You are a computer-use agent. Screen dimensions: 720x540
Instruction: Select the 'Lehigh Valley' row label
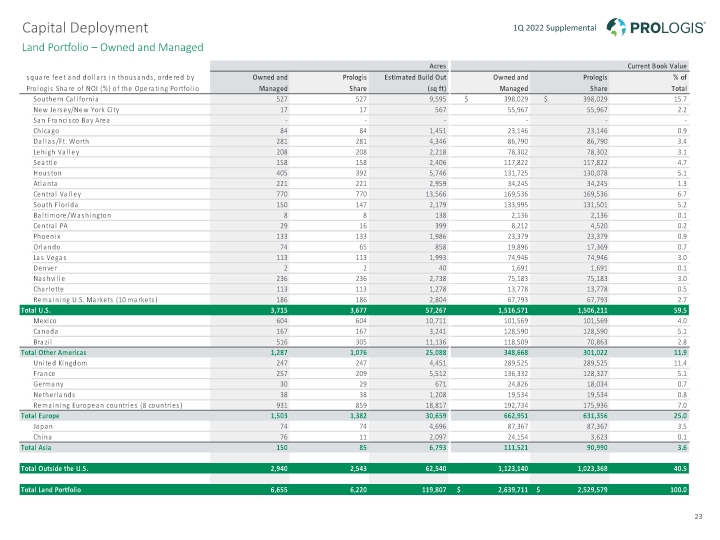(x=56, y=152)
